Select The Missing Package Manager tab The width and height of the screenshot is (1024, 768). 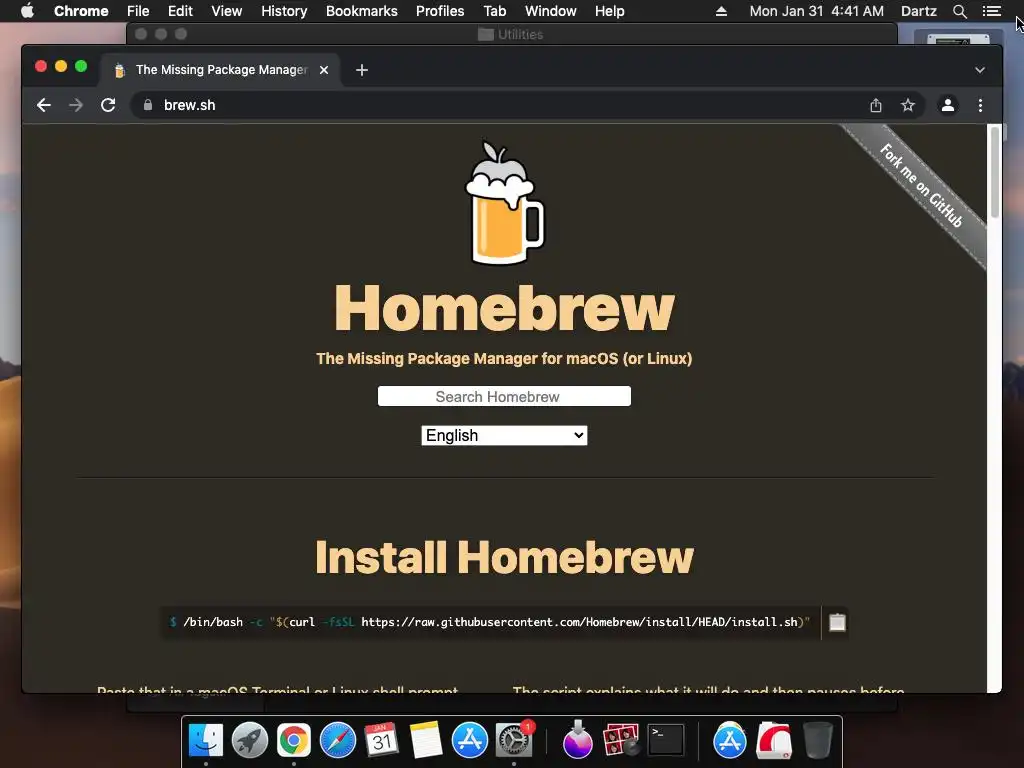[x=220, y=70]
